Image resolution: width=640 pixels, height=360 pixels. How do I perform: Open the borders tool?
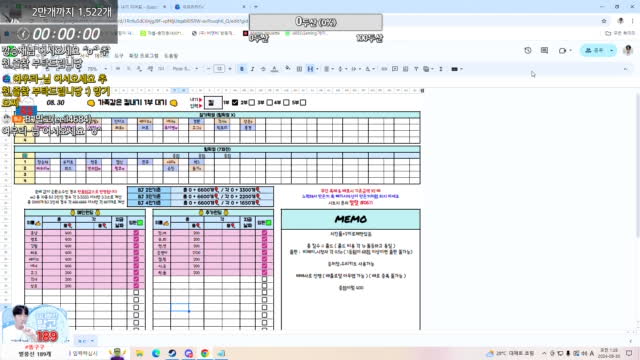(299, 69)
